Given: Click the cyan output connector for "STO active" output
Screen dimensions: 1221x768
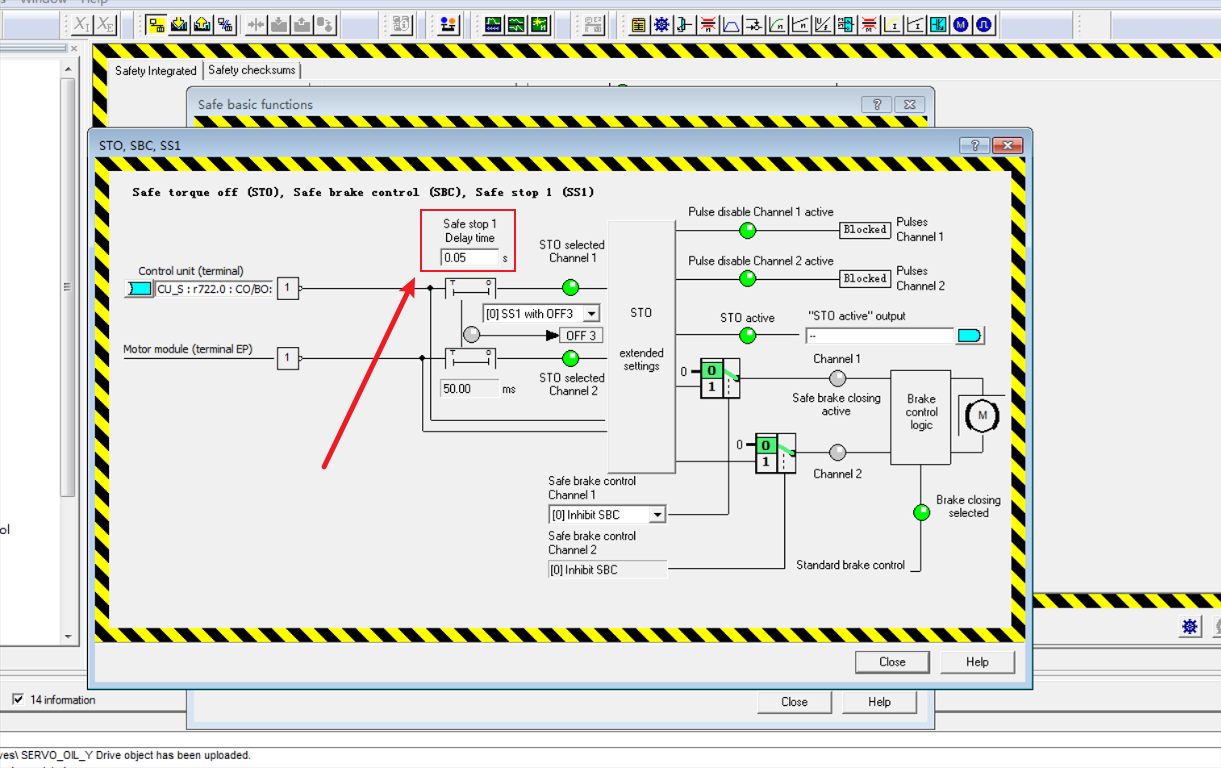Looking at the screenshot, I should point(970,335).
